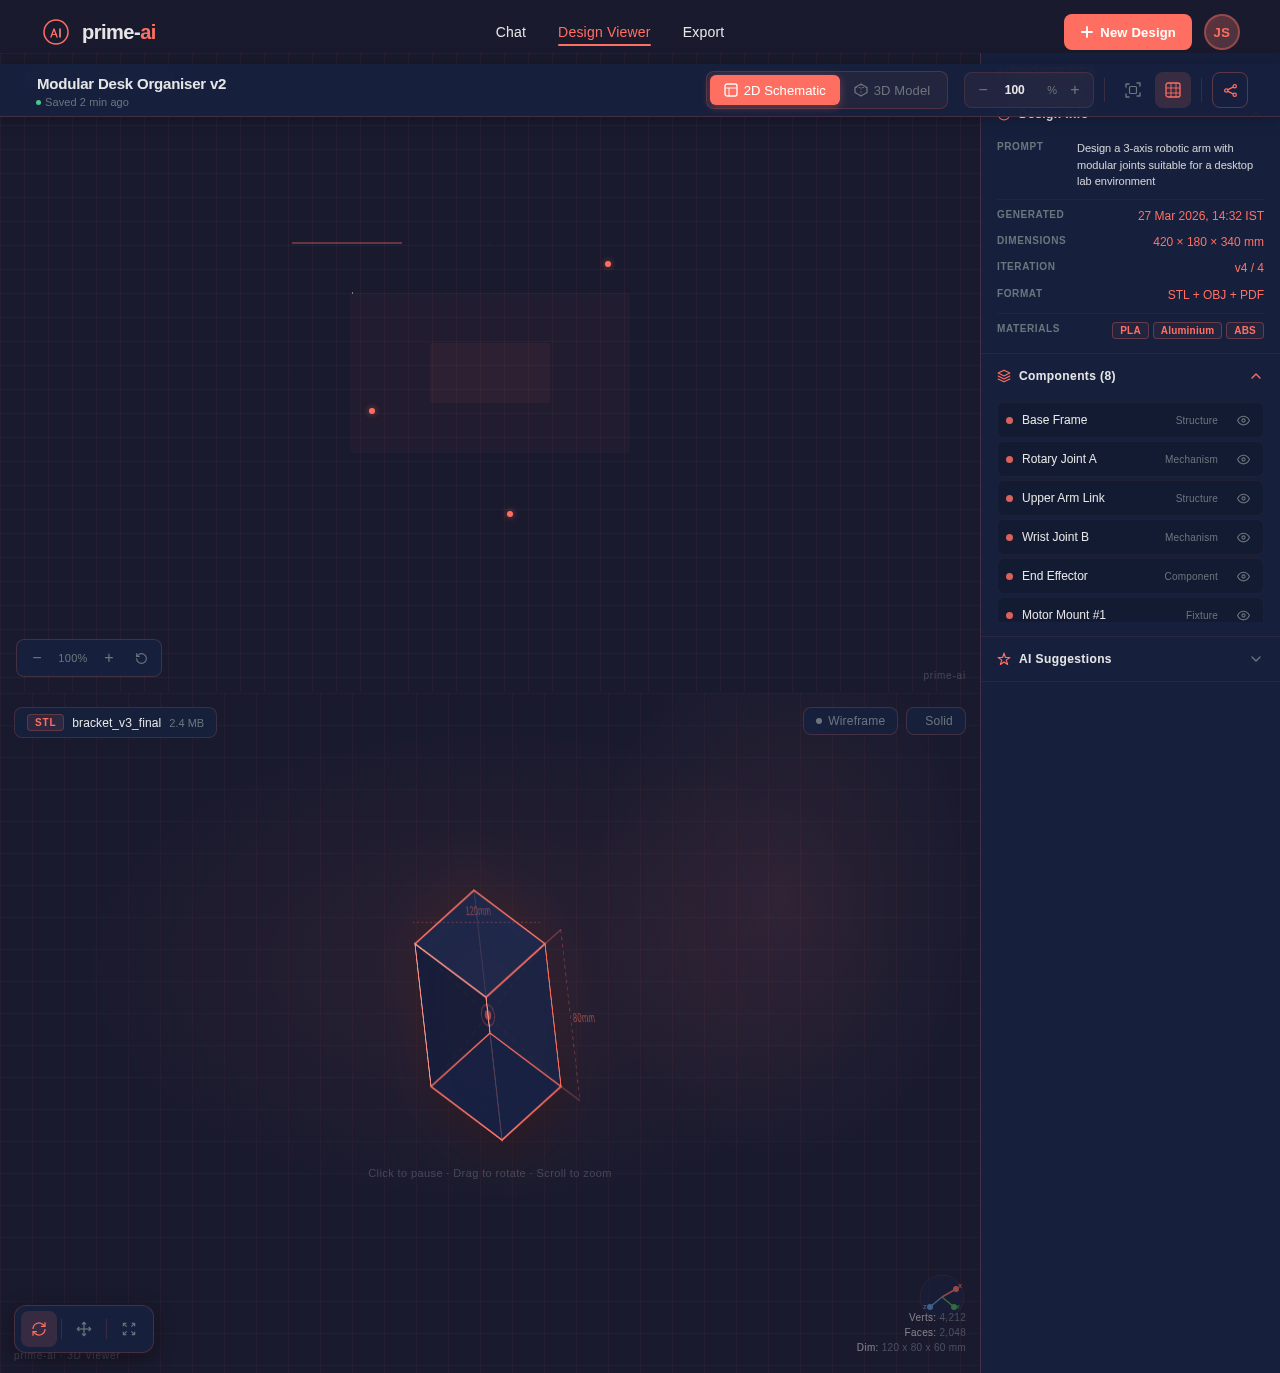
Task: Select the fit-to-screen framing icon
Action: tap(1132, 90)
